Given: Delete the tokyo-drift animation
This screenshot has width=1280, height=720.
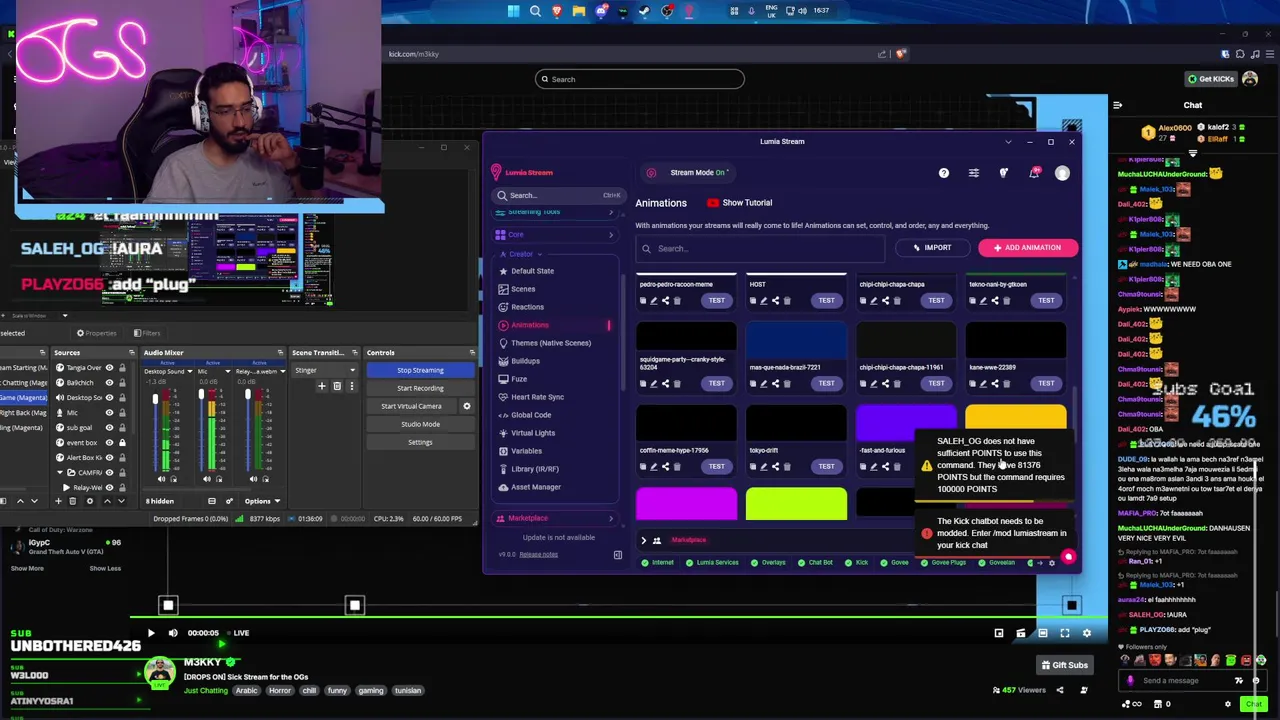Looking at the screenshot, I should (x=787, y=466).
